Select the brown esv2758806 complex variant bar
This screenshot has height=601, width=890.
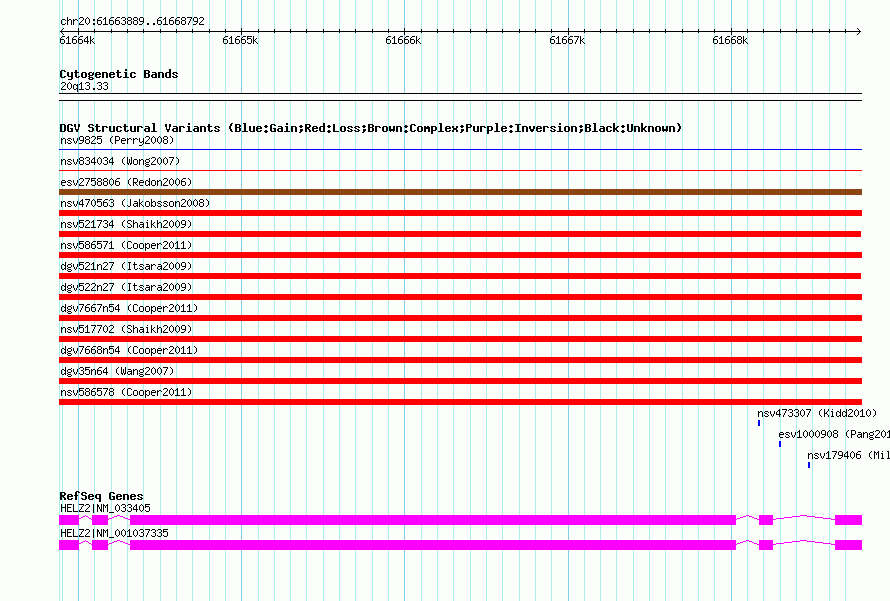coord(460,192)
